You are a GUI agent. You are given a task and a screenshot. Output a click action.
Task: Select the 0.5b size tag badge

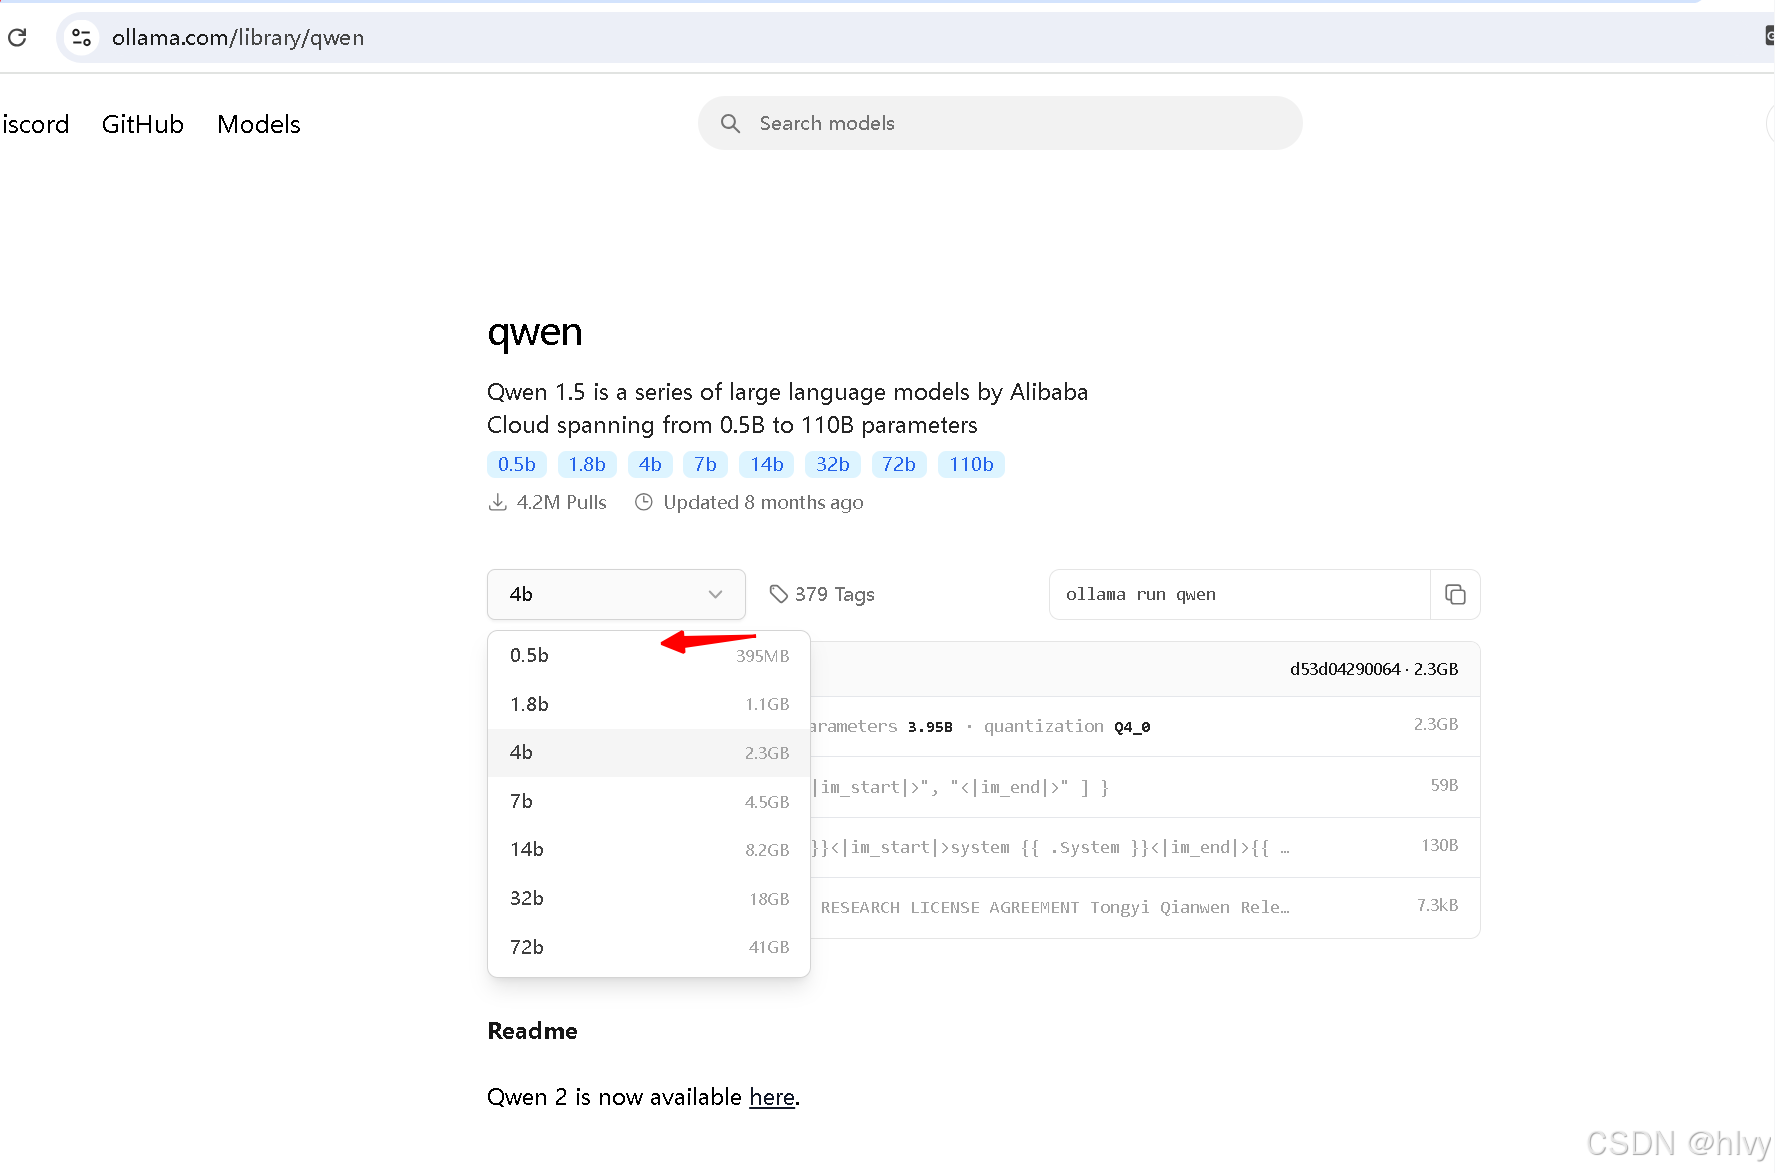point(517,464)
